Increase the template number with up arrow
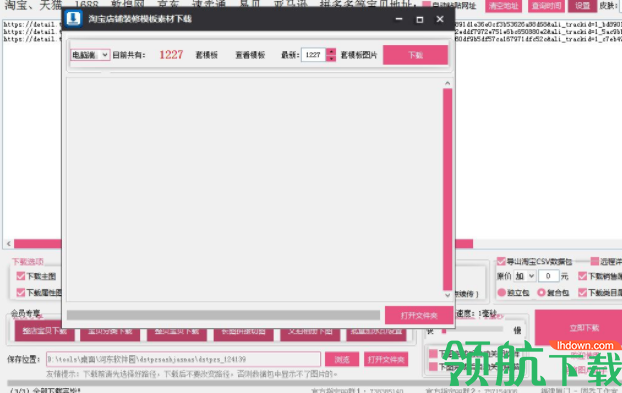This screenshot has height=393, width=622. [331, 52]
